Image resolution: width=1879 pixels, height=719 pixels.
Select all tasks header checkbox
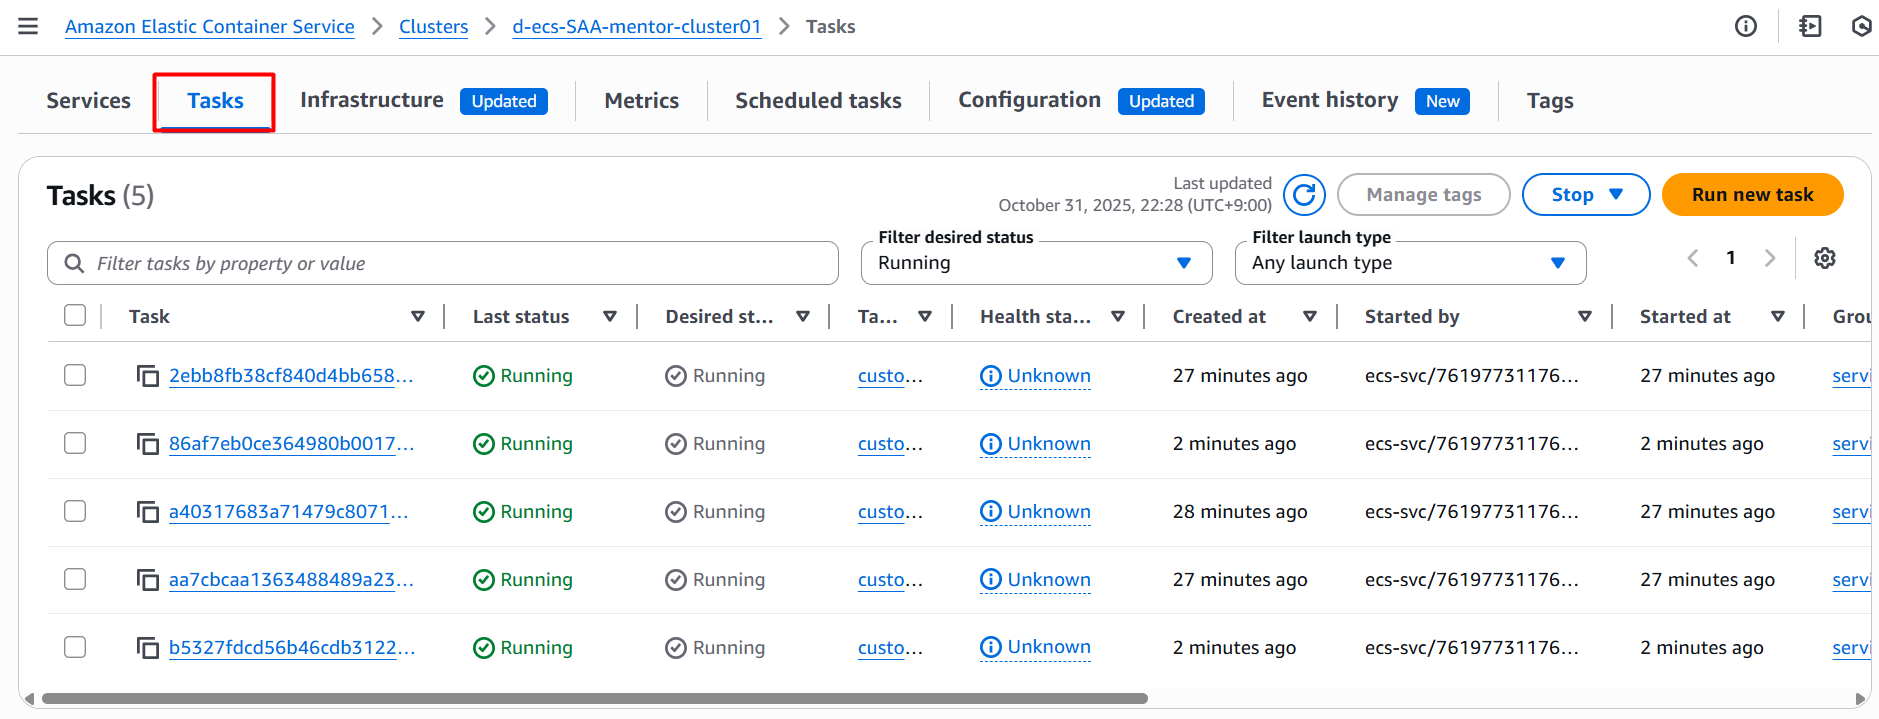[x=75, y=316]
